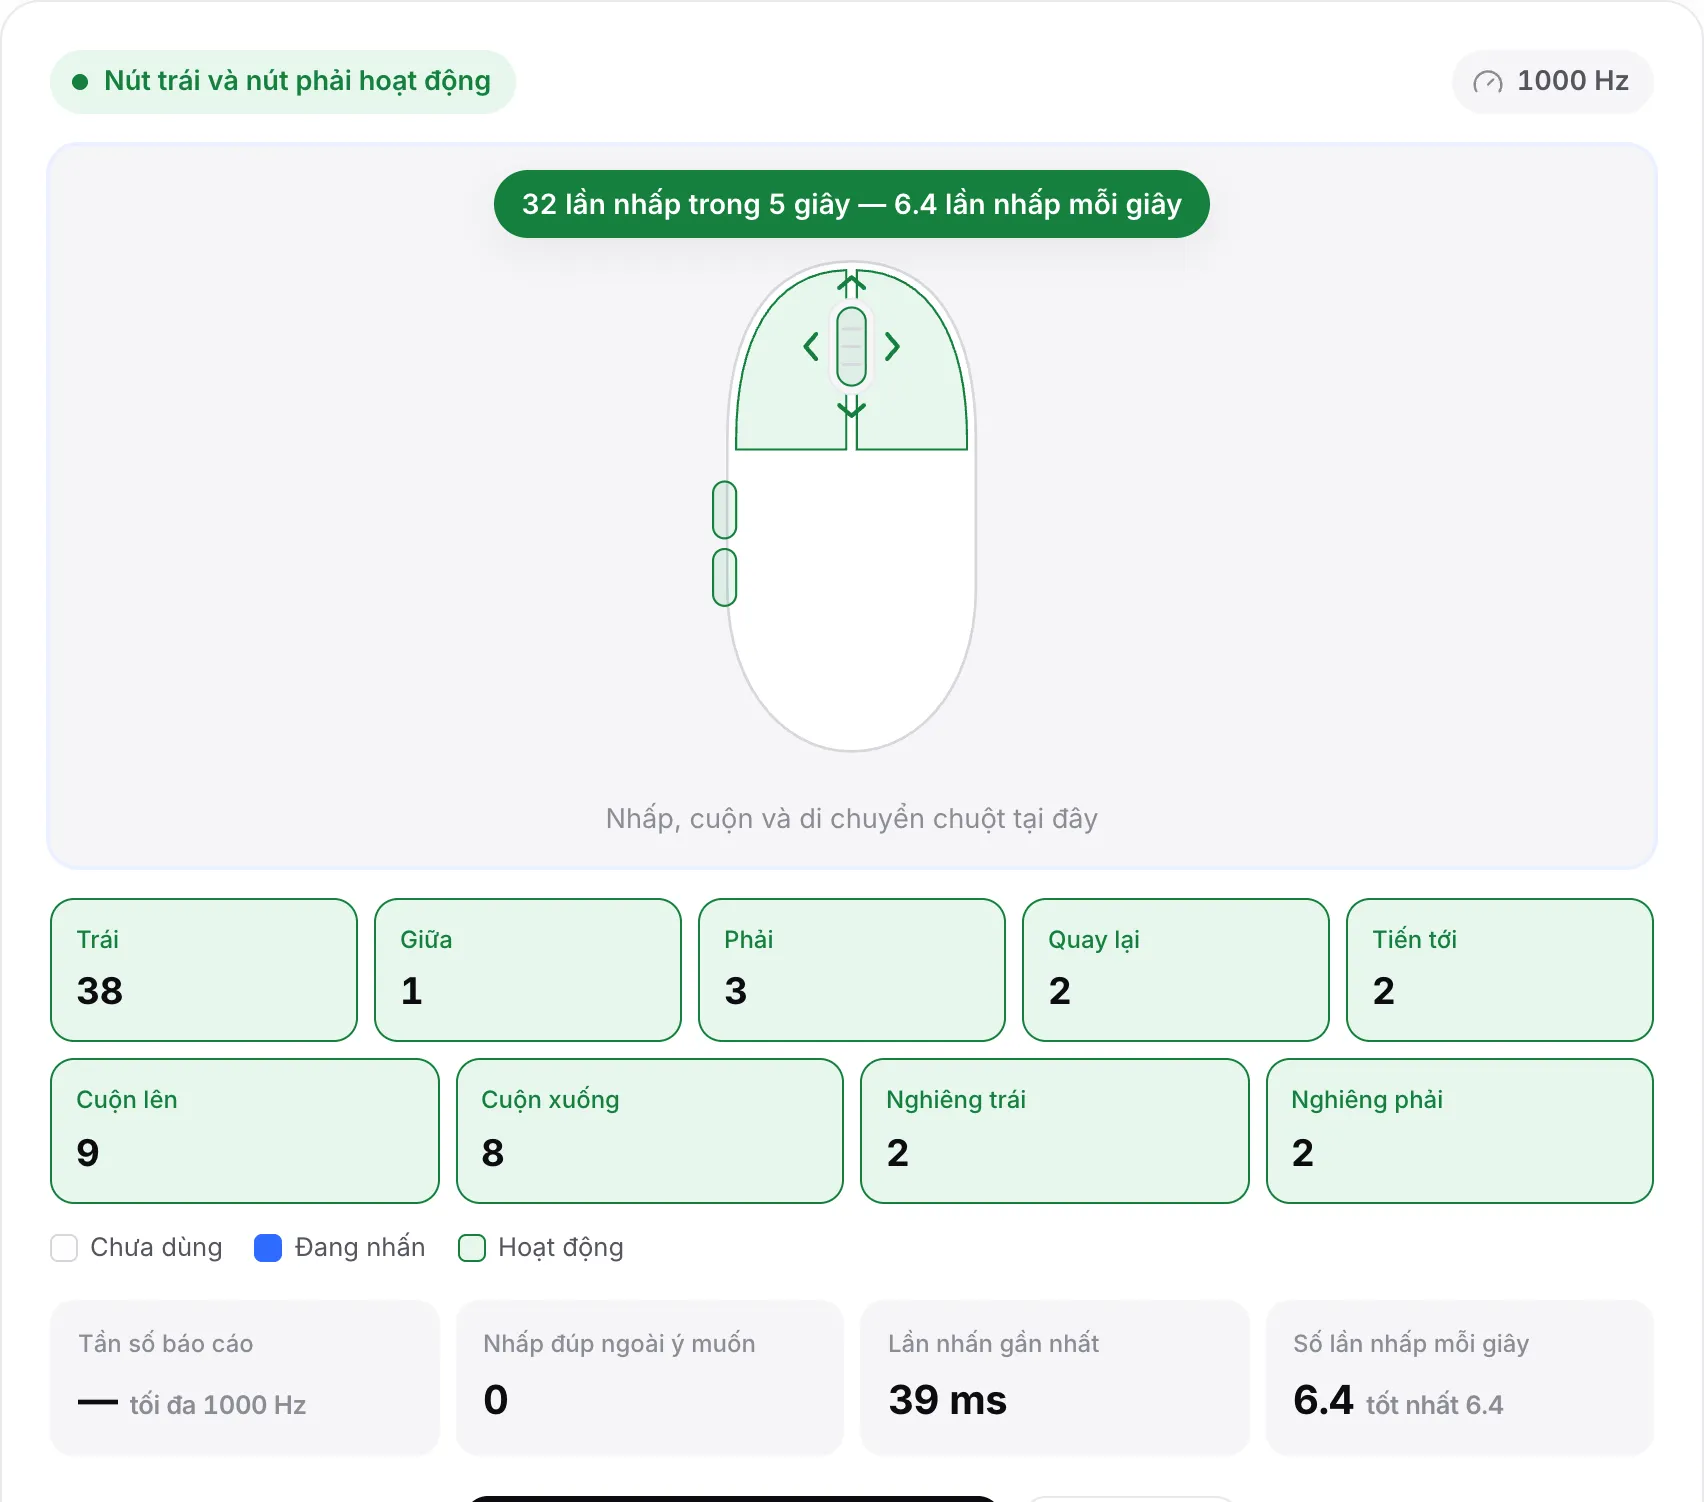Click the green clicks-per-second result banner

(852, 204)
